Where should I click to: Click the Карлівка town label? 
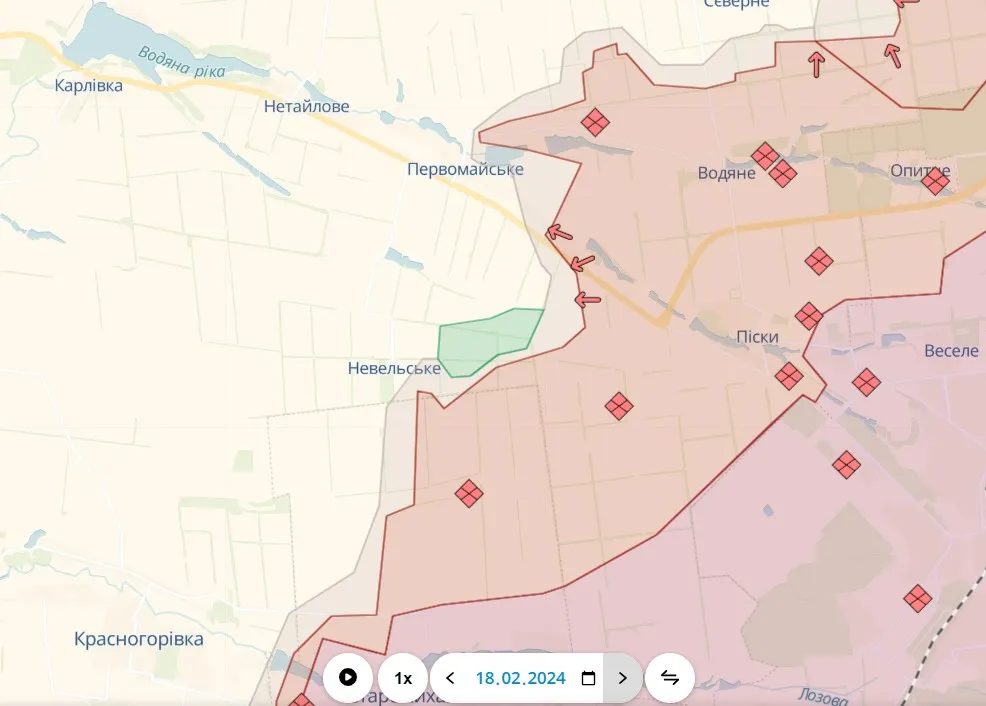point(89,86)
